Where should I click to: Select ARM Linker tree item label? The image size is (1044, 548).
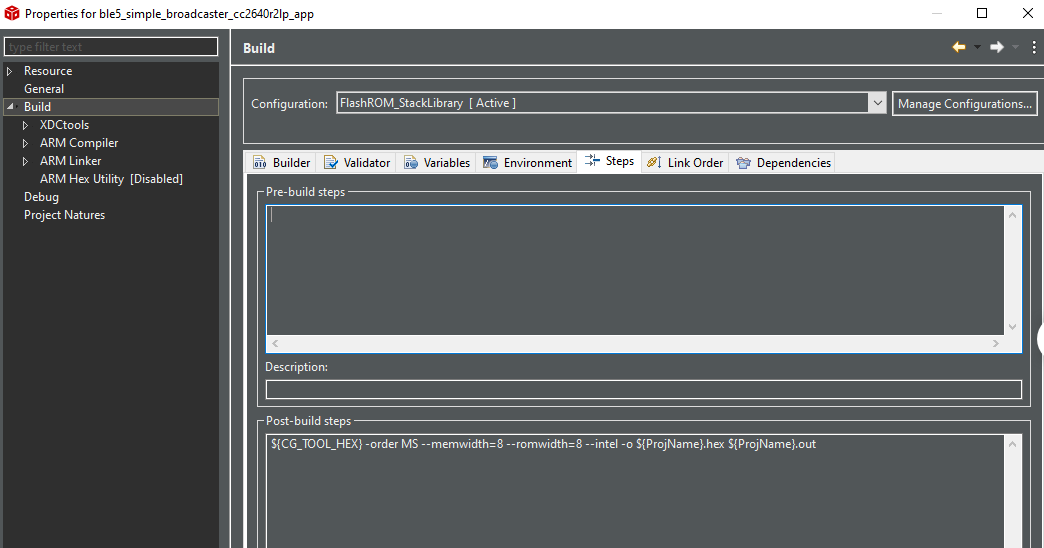pyautogui.click(x=71, y=161)
